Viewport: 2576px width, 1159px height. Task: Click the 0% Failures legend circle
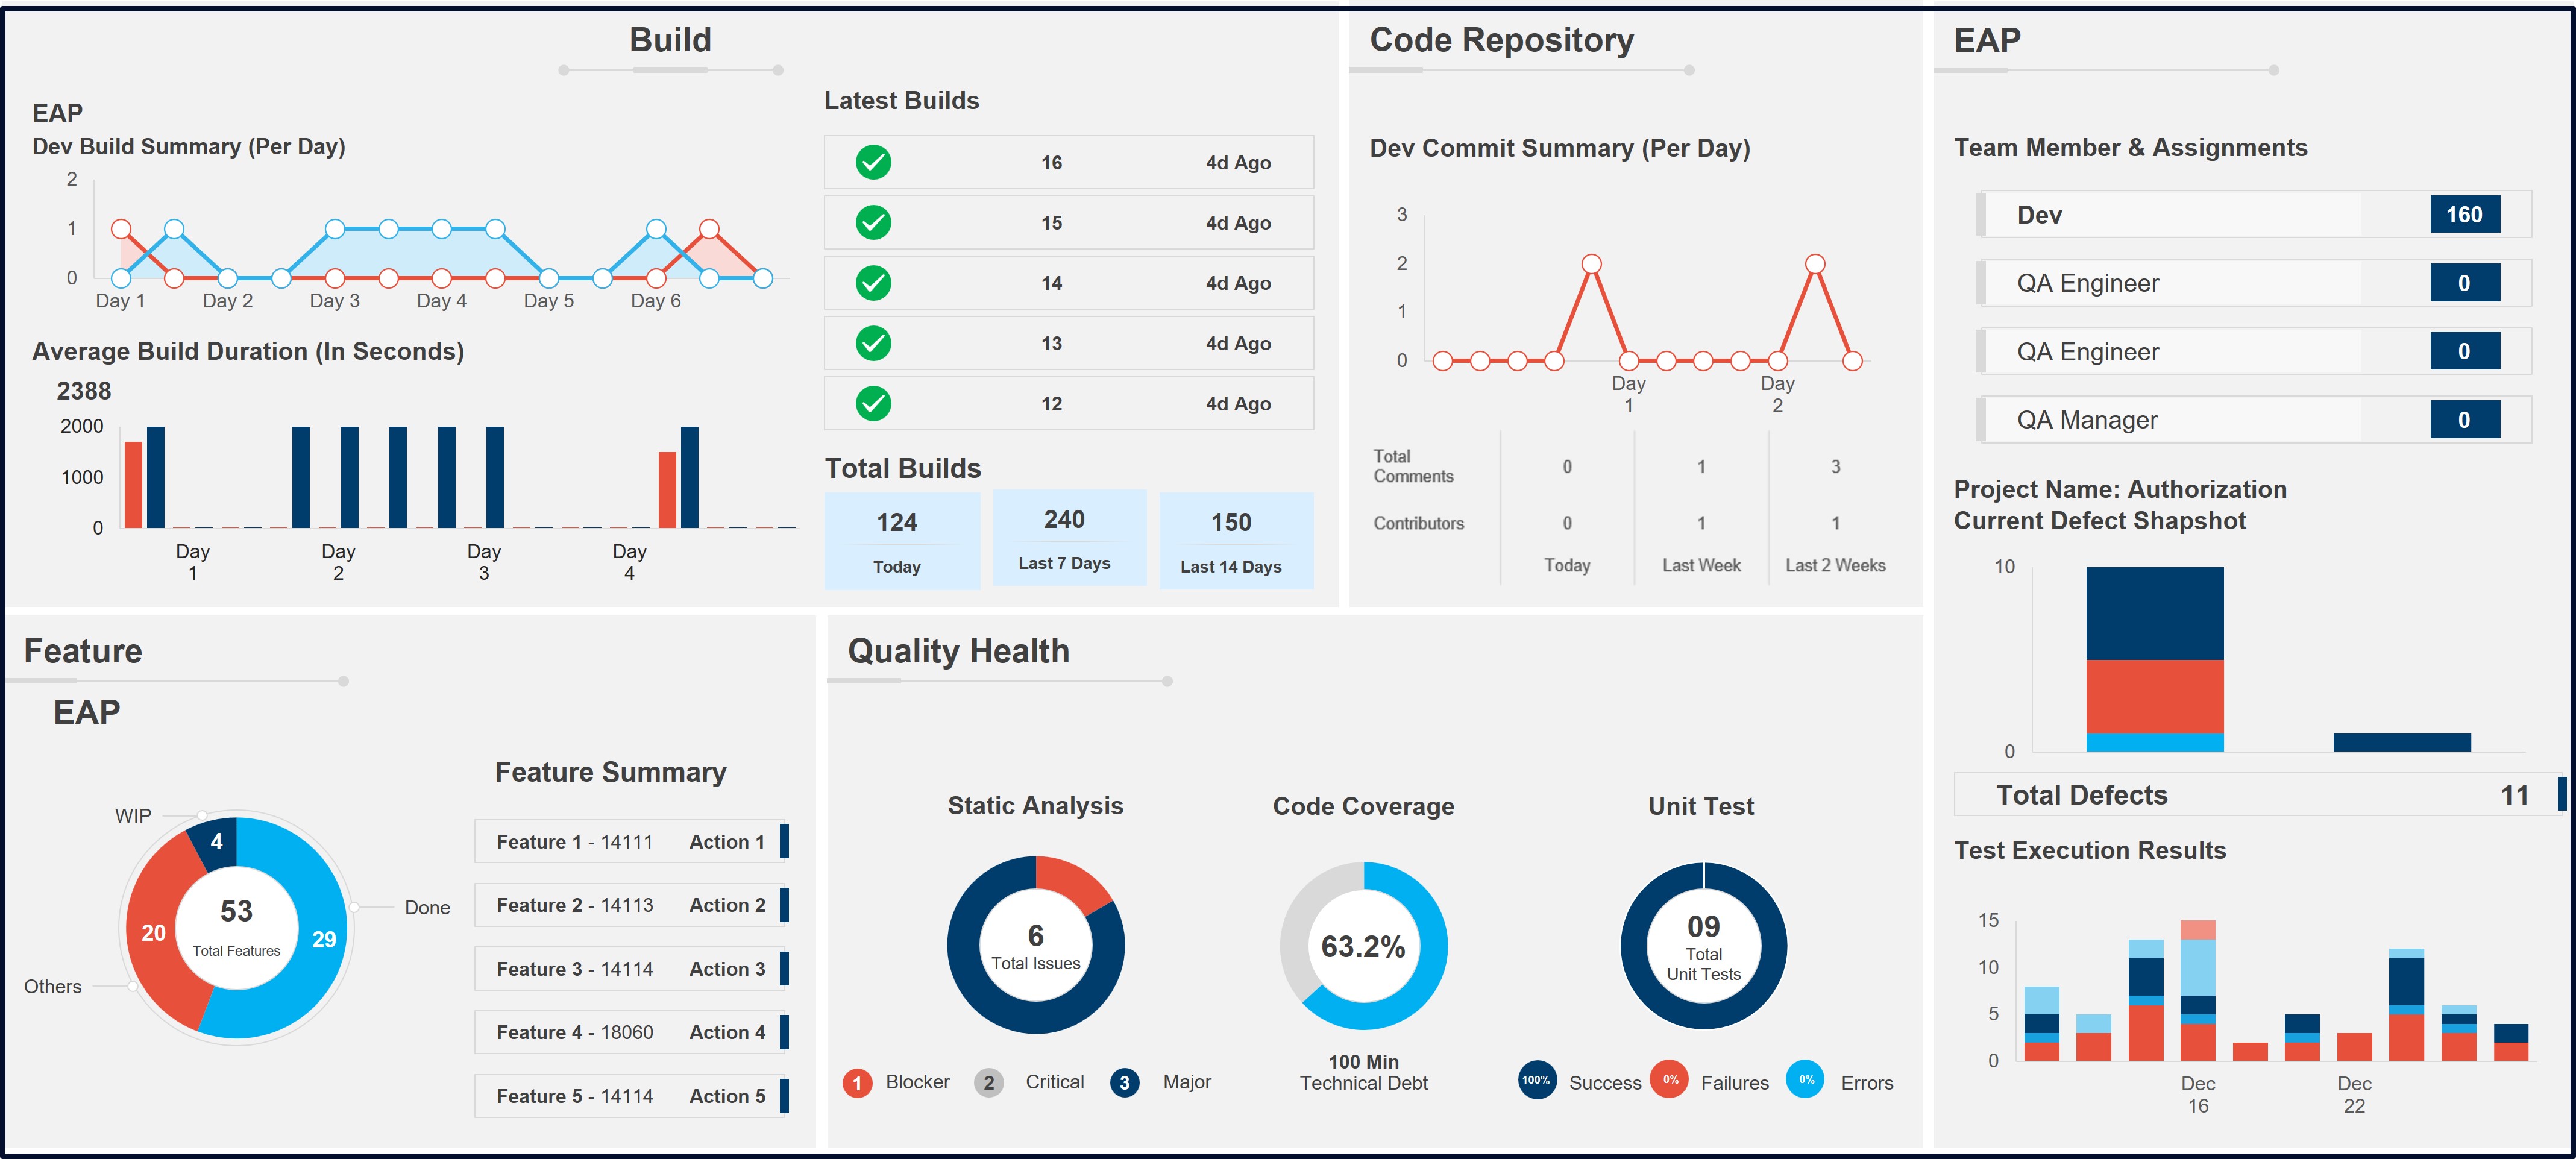1670,1080
